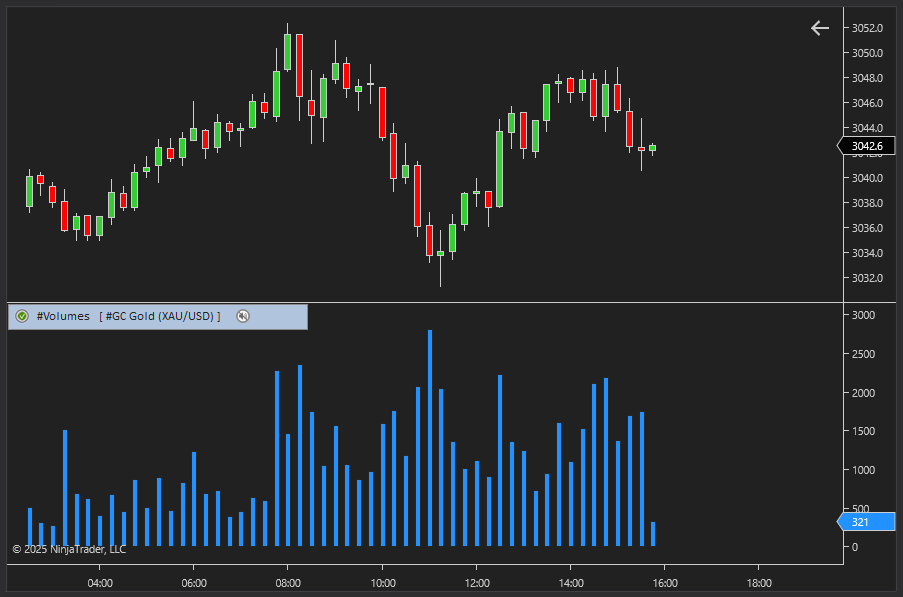Screen dimensions: 903x597
Task: Click the 3000 label on volume axis
Action: point(862,315)
